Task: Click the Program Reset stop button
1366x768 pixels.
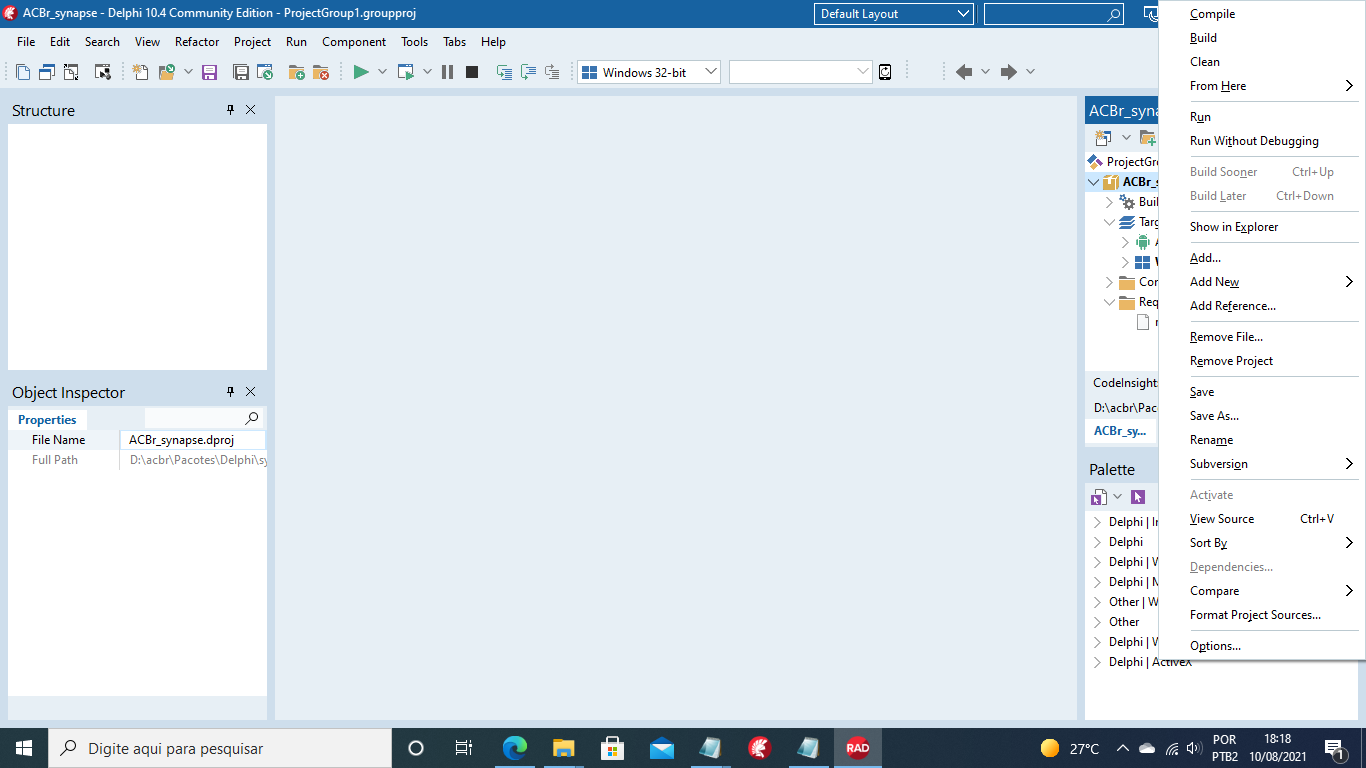Action: click(472, 72)
